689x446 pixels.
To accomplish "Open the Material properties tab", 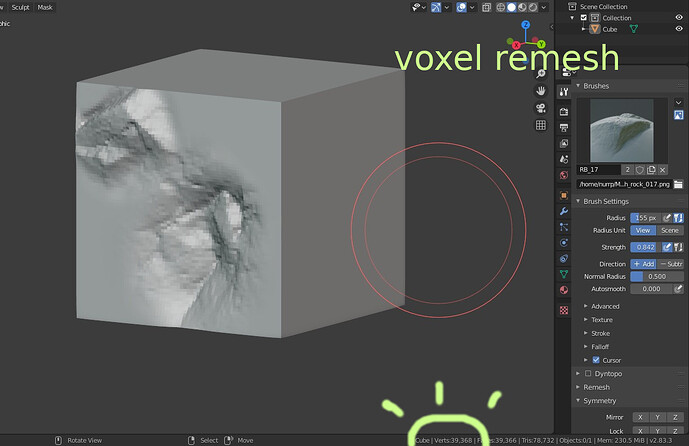I will pos(564,290).
